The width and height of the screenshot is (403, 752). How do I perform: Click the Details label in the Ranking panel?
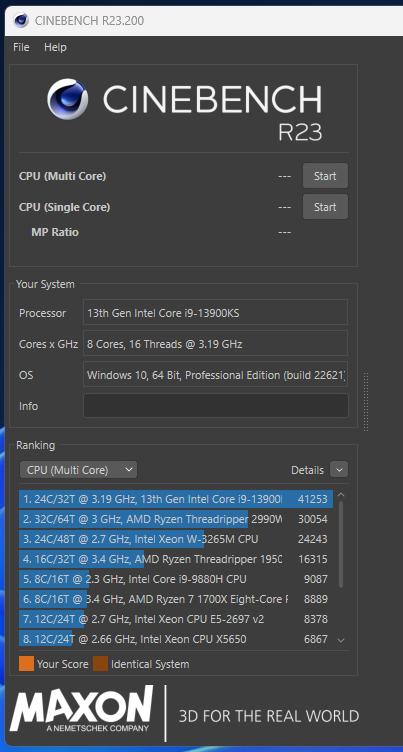pos(307,470)
